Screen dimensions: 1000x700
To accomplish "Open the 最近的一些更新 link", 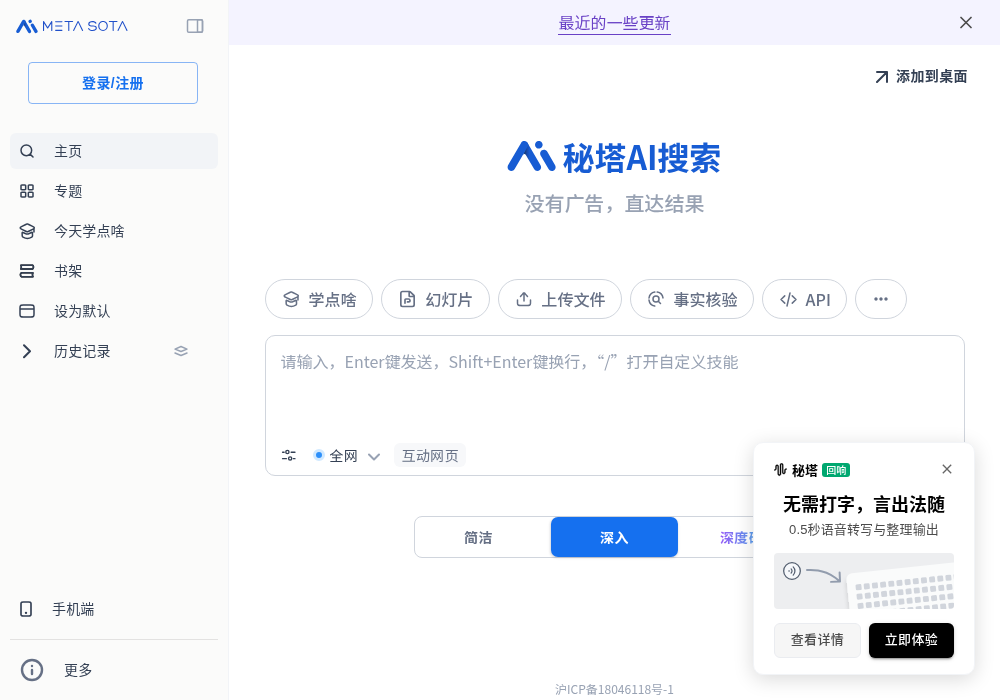I will click(x=614, y=24).
